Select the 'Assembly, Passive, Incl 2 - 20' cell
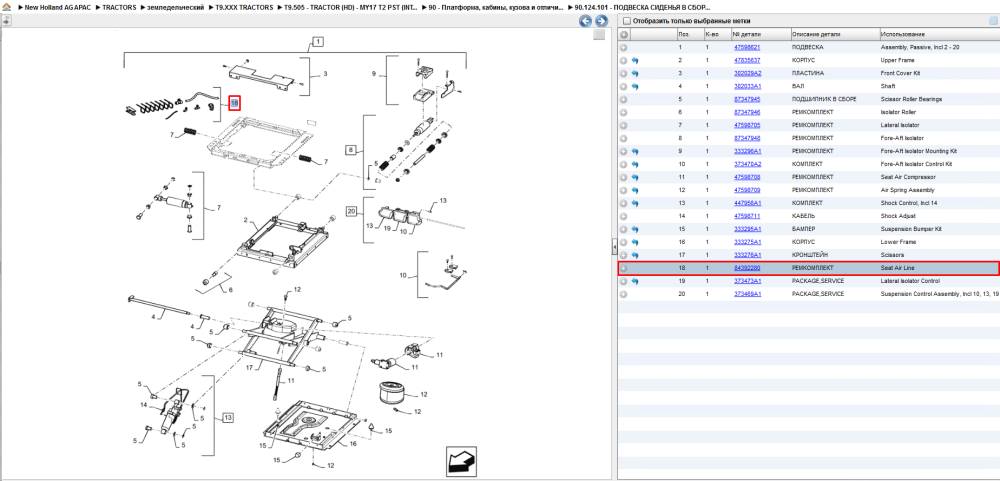The image size is (1000, 481). pyautogui.click(x=920, y=47)
